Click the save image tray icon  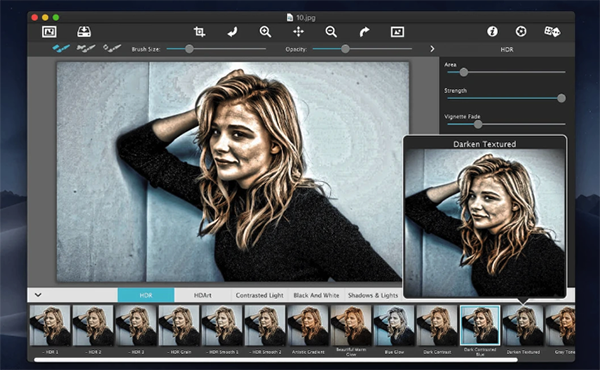[x=84, y=32]
